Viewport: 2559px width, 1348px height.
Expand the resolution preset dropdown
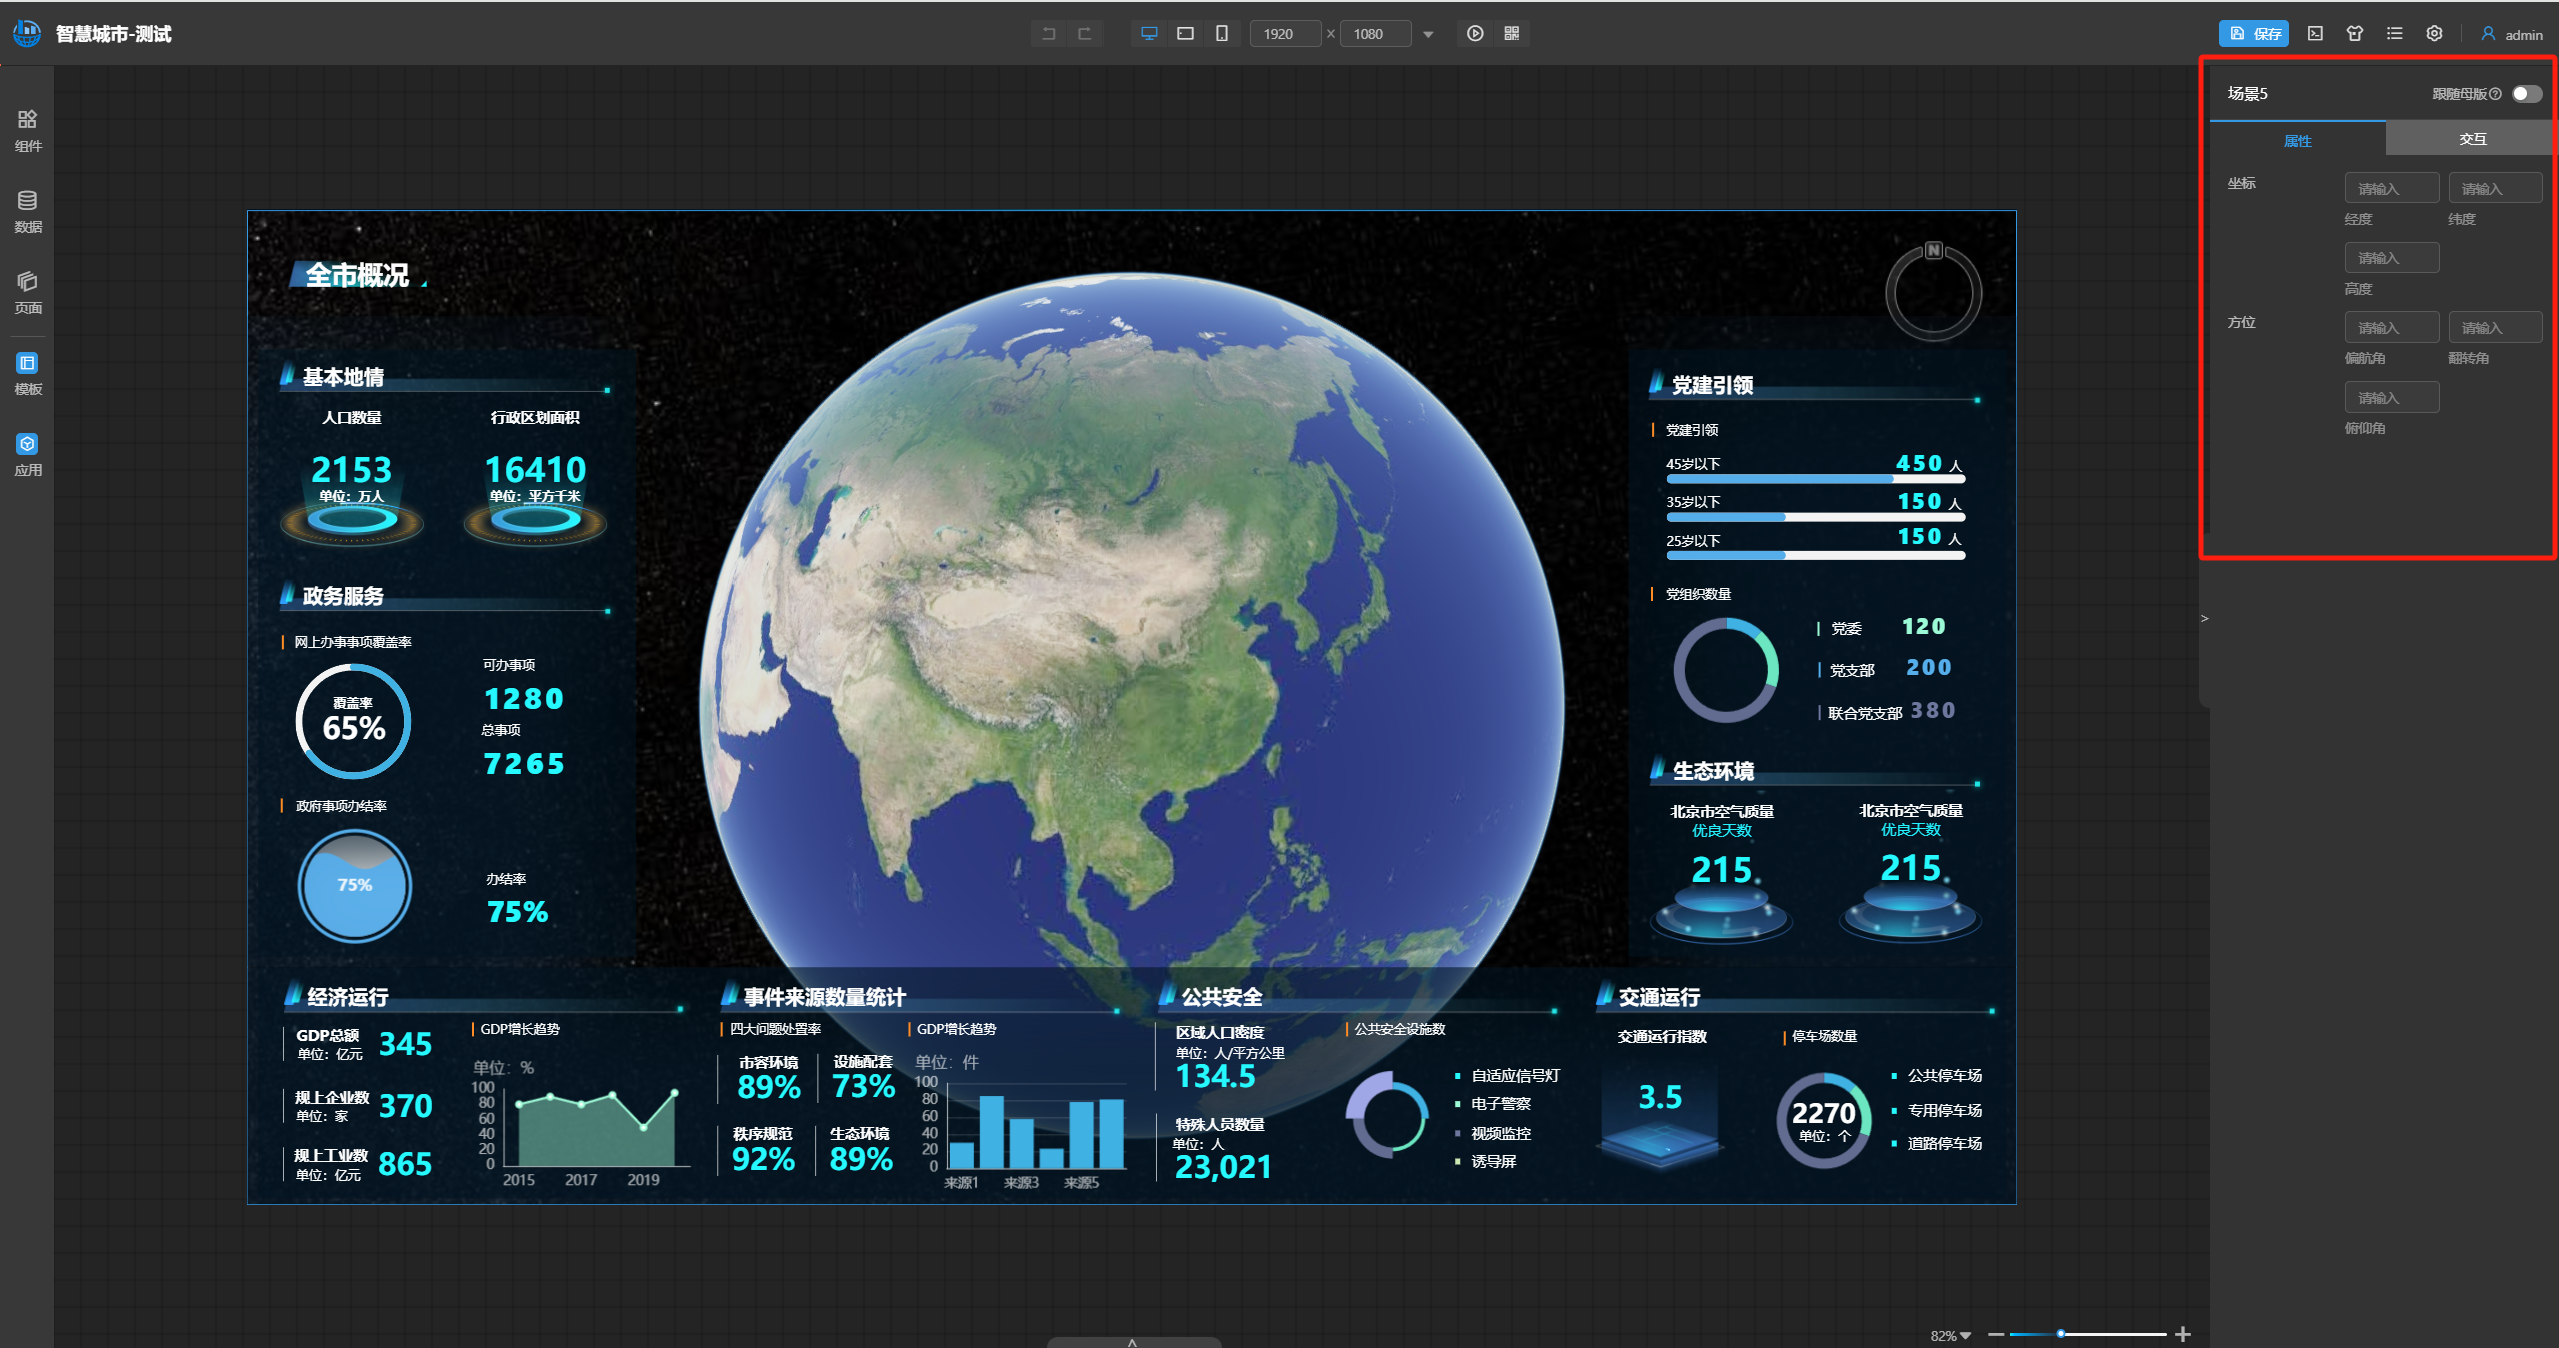pos(1428,35)
